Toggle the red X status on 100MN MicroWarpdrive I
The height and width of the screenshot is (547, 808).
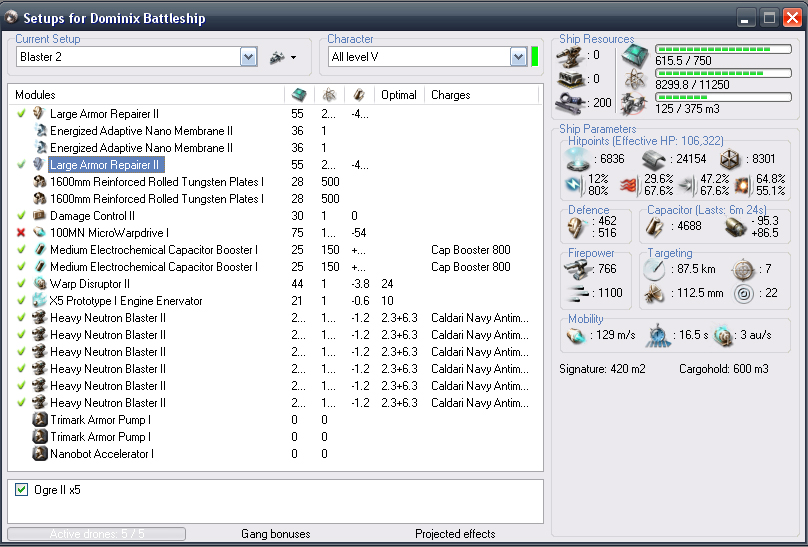pyautogui.click(x=21, y=233)
